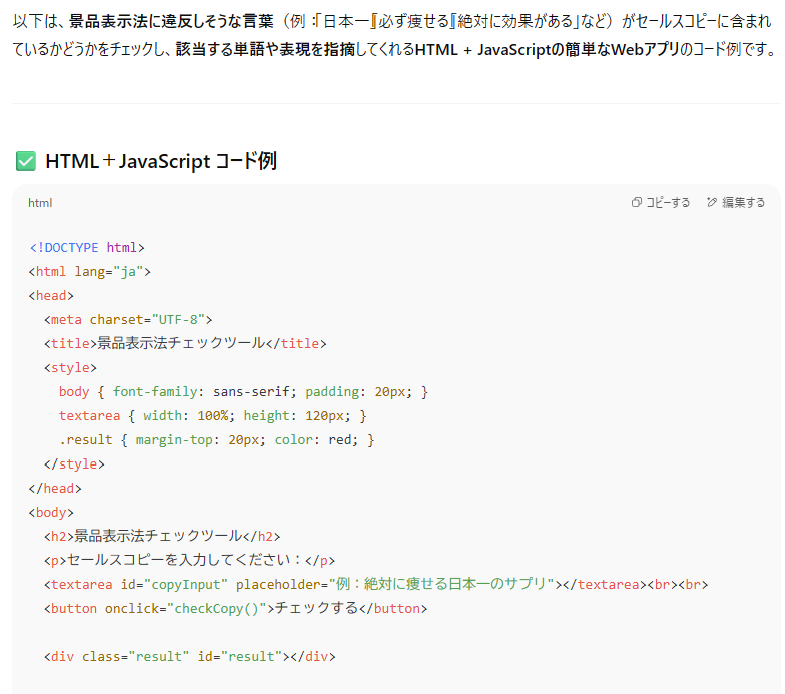Viewport: 785px width, 694px height.
Task: Click the button onclick="checkCopy()" line
Action: point(236,608)
